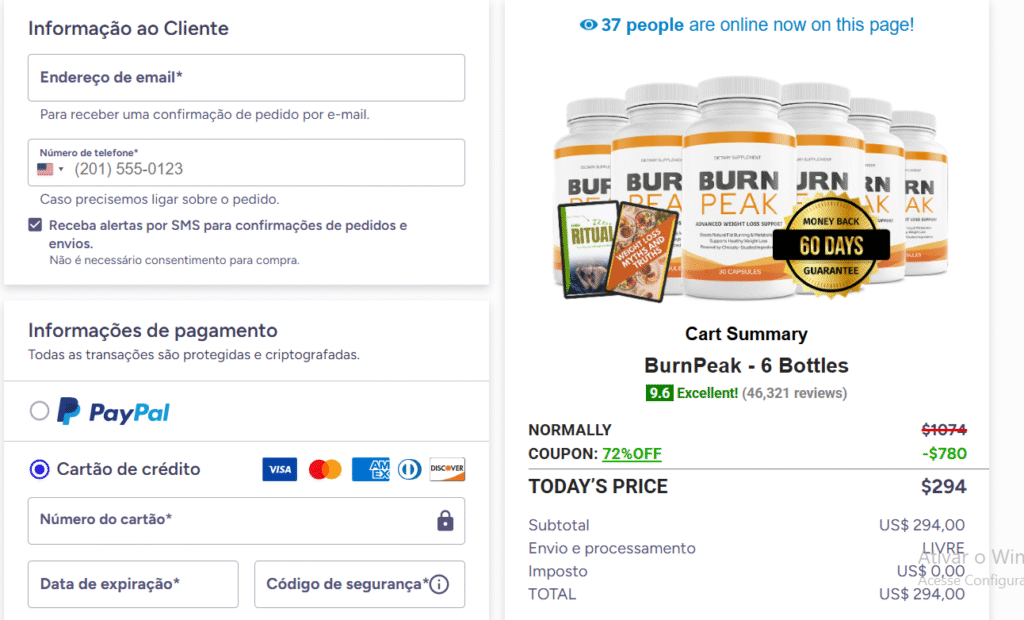Click the Diners Club card icon

click(408, 469)
